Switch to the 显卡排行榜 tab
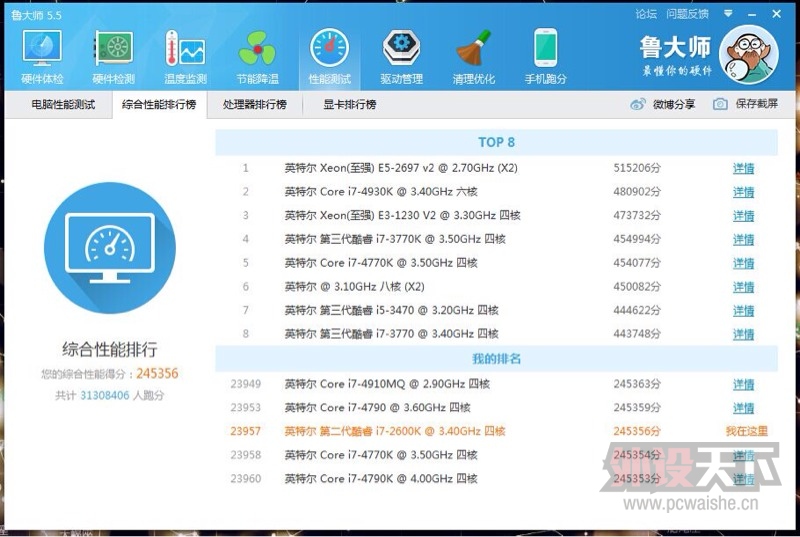This screenshot has width=800, height=537. (350, 105)
